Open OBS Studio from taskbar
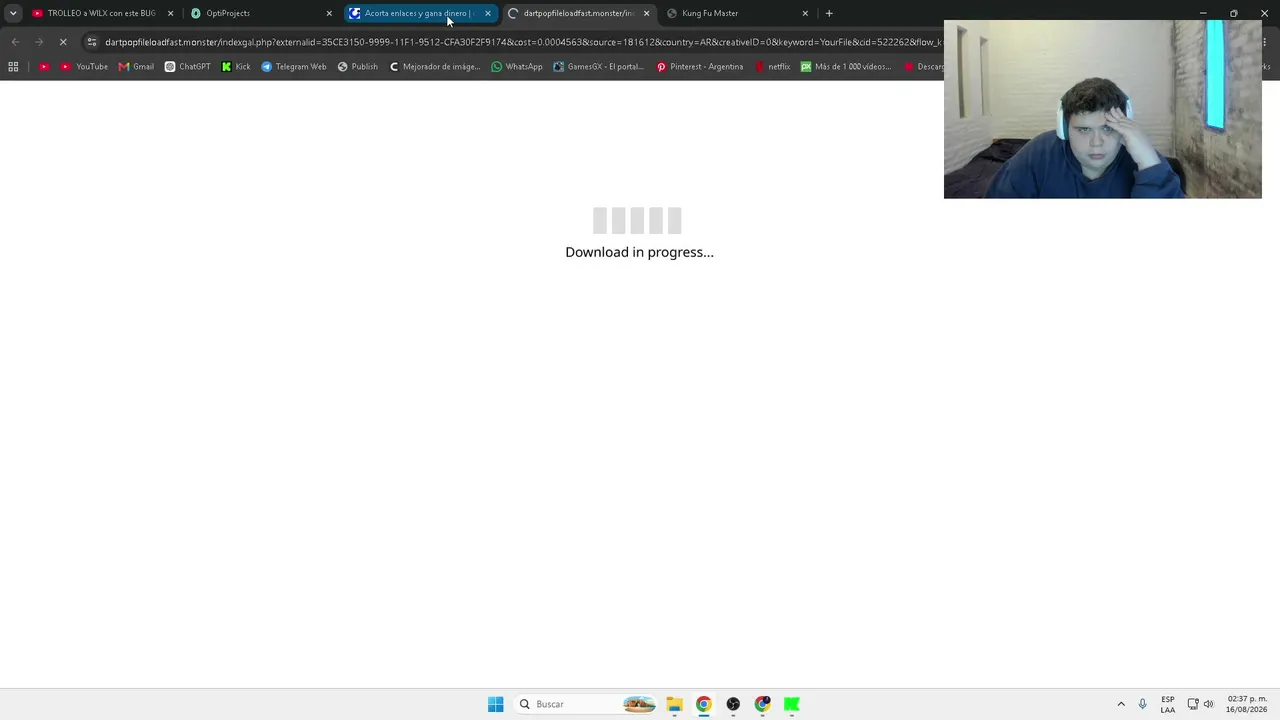 (733, 704)
